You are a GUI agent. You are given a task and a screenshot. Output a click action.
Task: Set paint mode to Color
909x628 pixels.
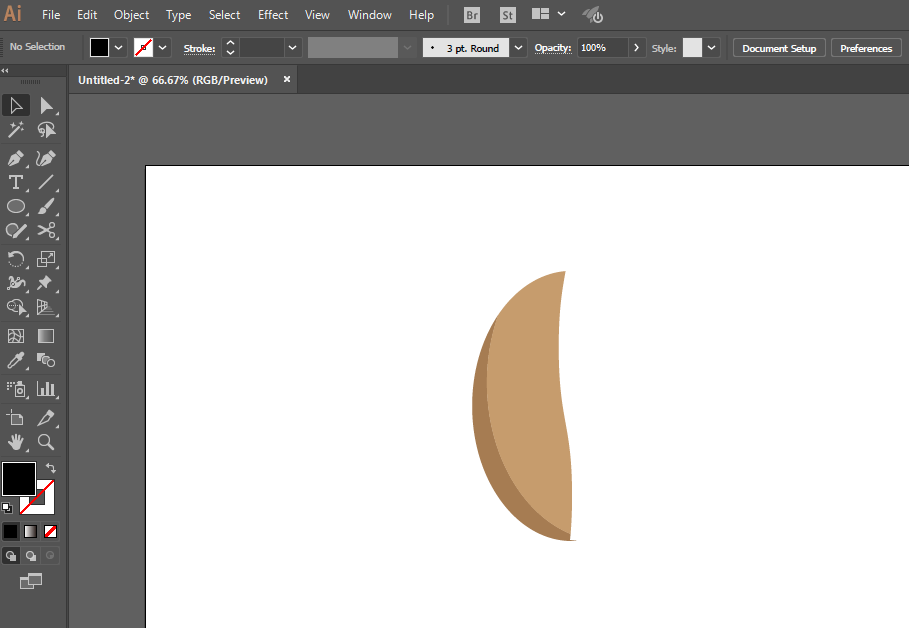pyautogui.click(x=10, y=531)
